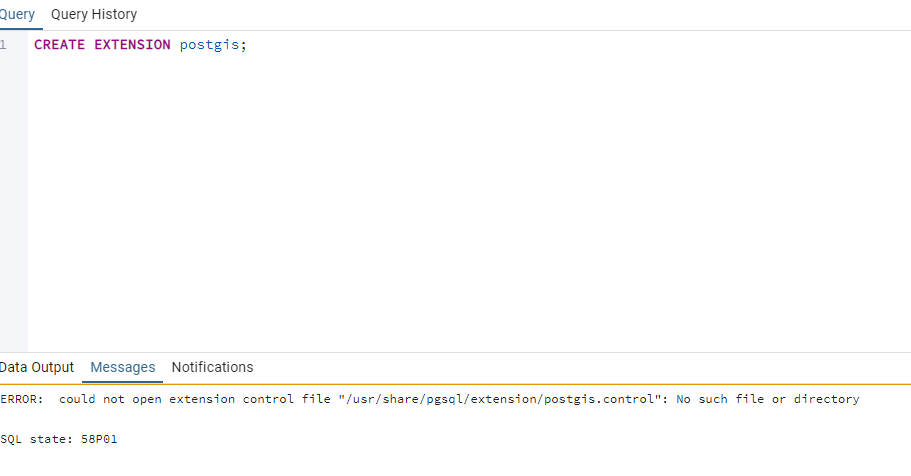Click the 58P01 SQL state code
This screenshot has height=476, width=911.
[x=99, y=439]
